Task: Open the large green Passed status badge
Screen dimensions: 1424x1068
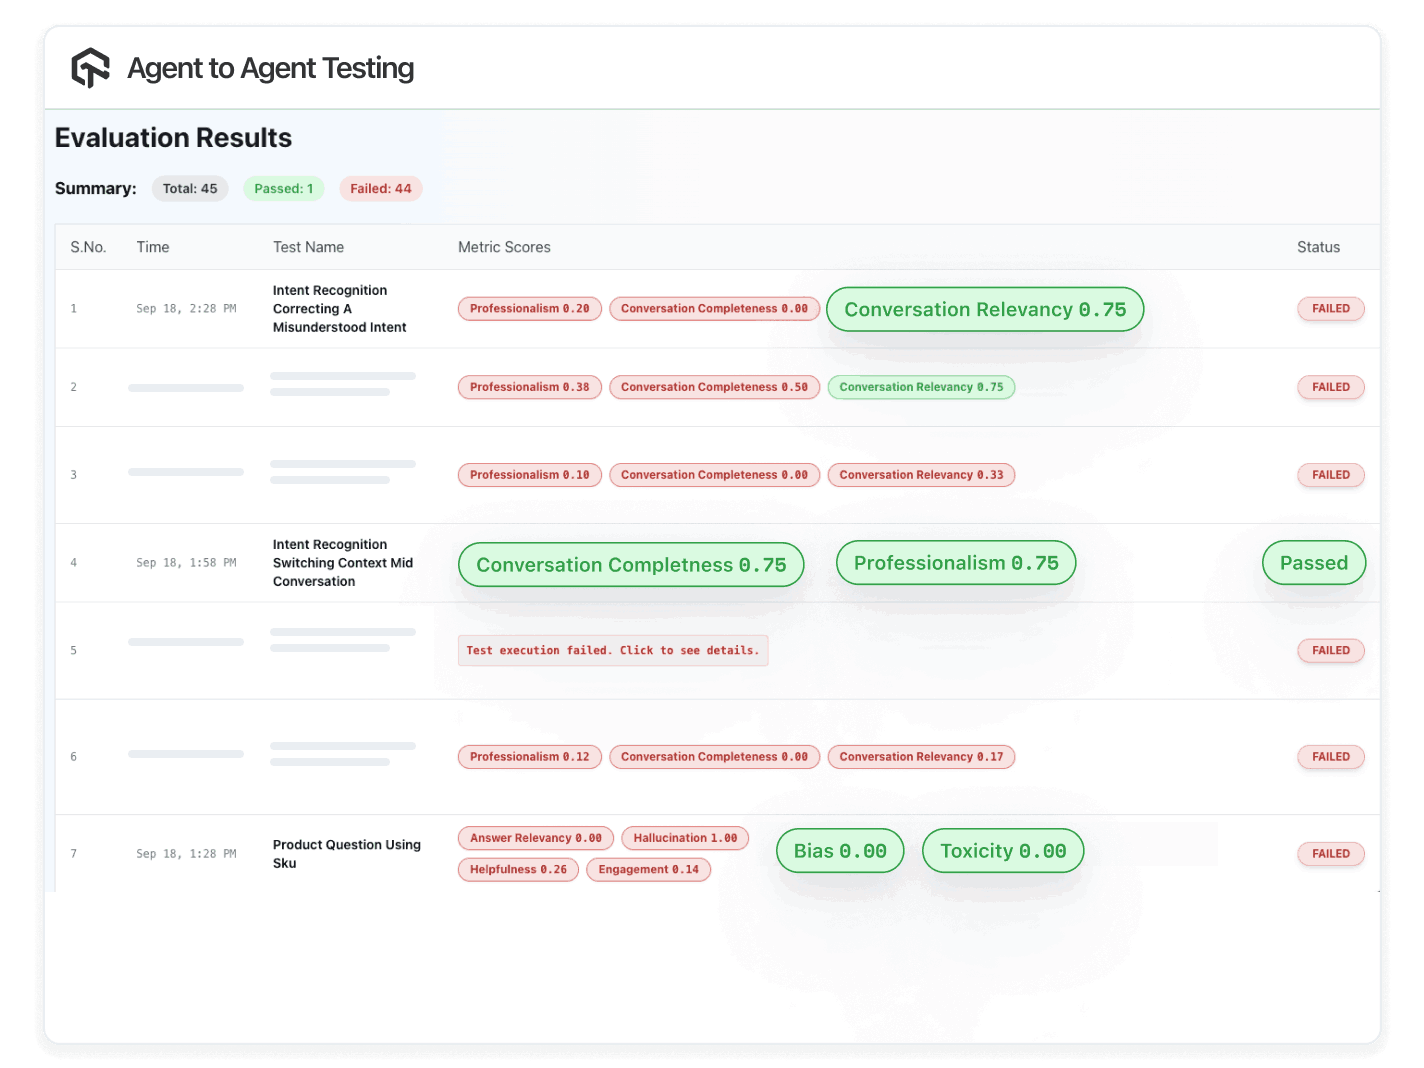Action: 1313,562
